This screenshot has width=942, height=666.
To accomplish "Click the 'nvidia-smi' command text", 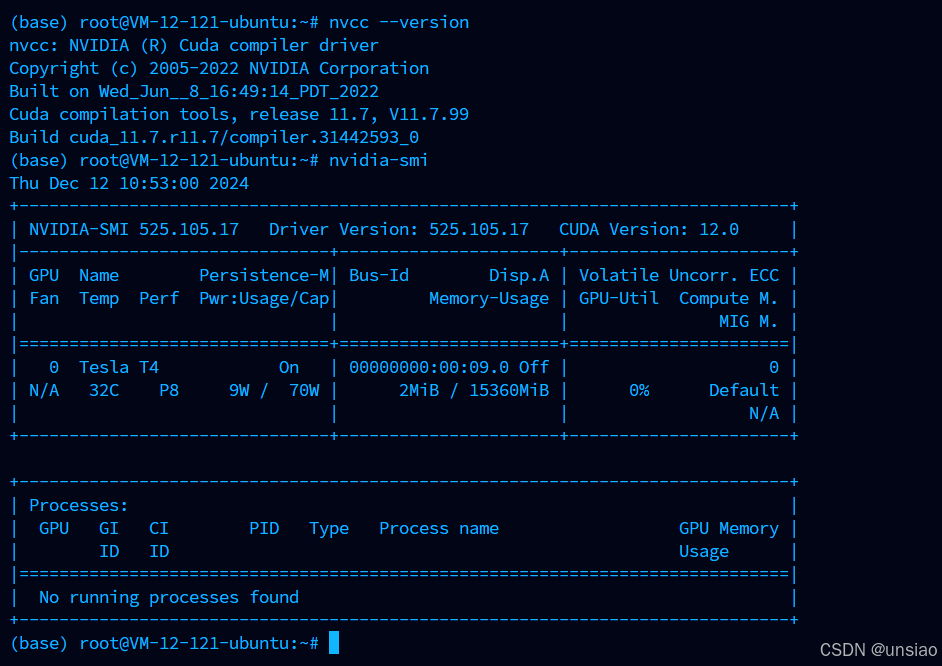I will (x=378, y=160).
